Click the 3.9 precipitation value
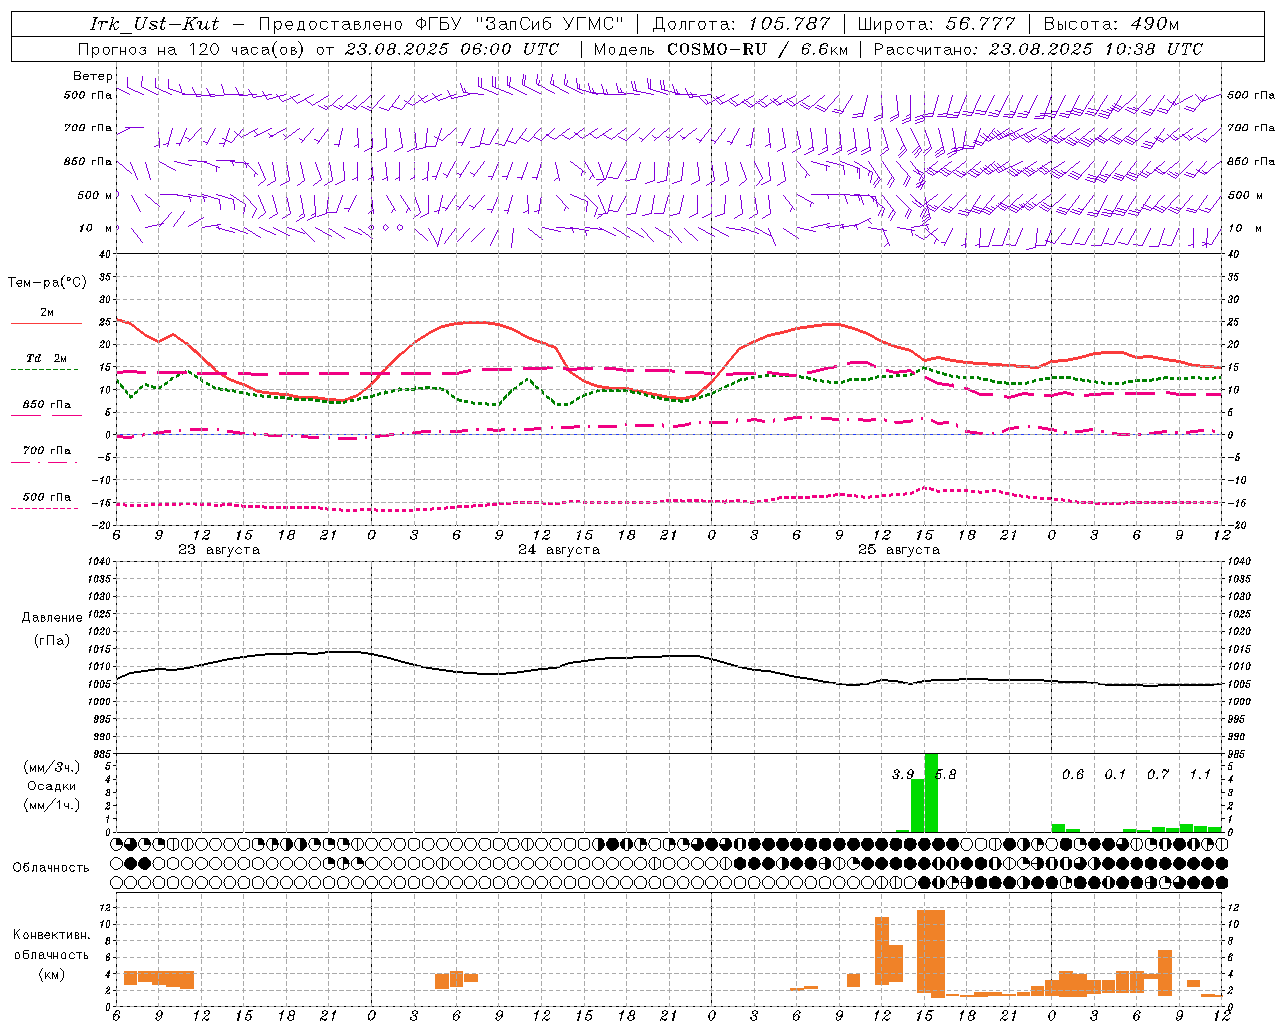This screenshot has height=1024, width=1280. [903, 775]
